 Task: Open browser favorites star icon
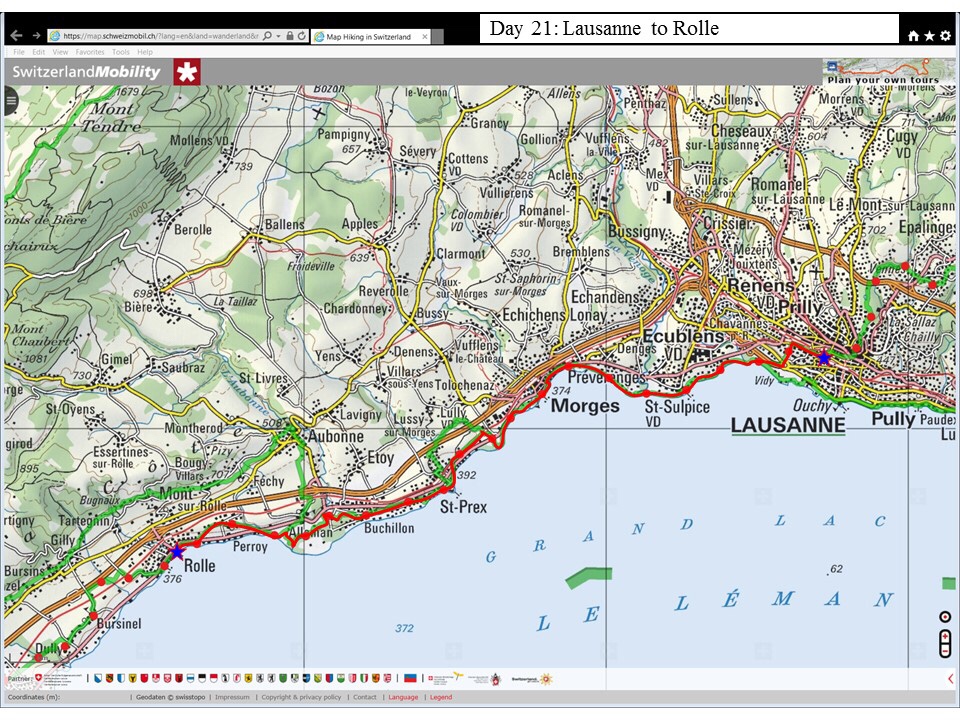pyautogui.click(x=929, y=36)
